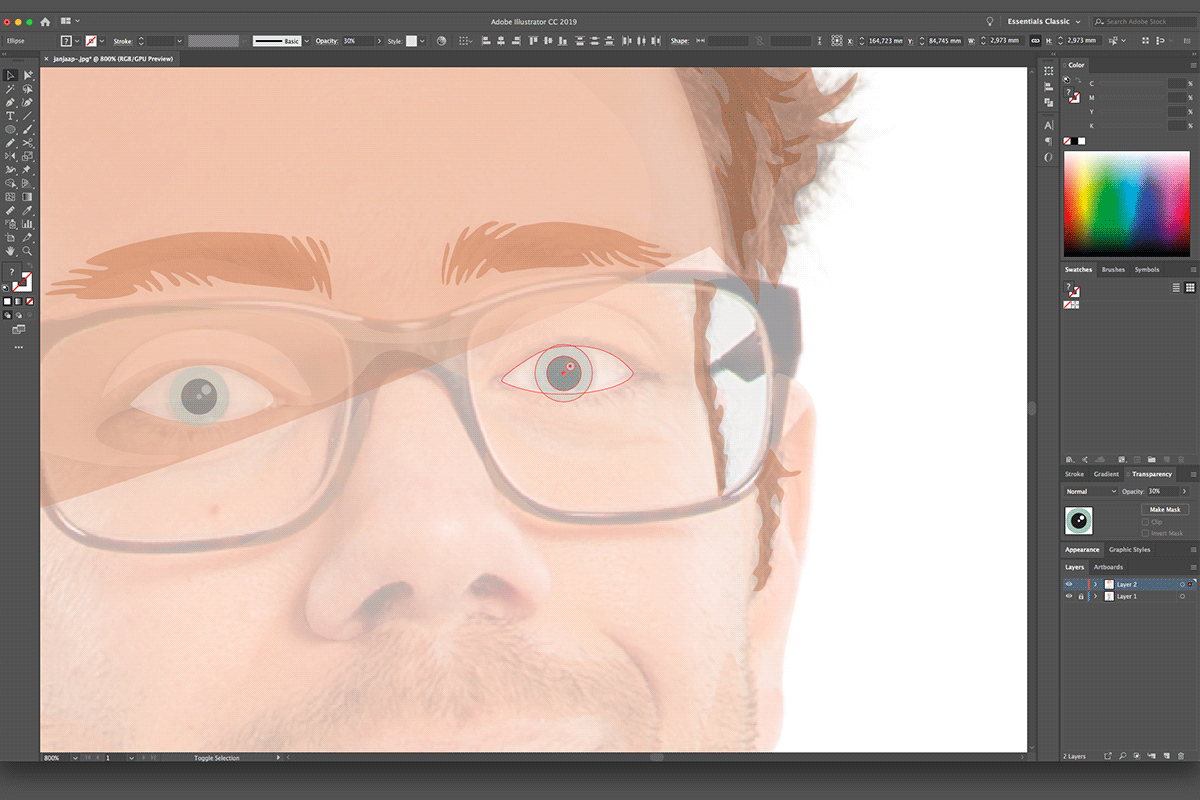Click the Search Adobe Stock field
The image size is (1200, 800).
pyautogui.click(x=1144, y=21)
